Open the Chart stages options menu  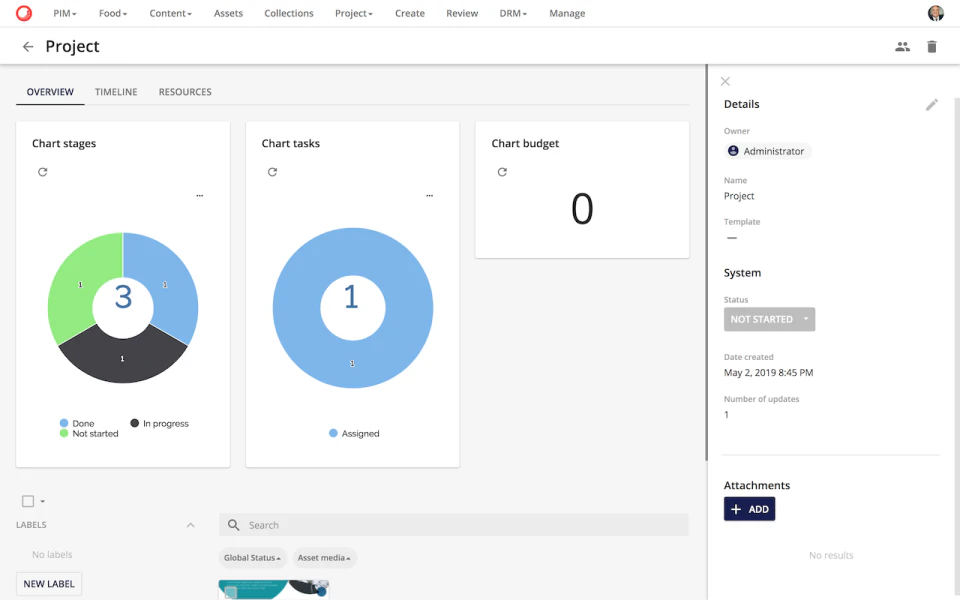(x=199, y=195)
